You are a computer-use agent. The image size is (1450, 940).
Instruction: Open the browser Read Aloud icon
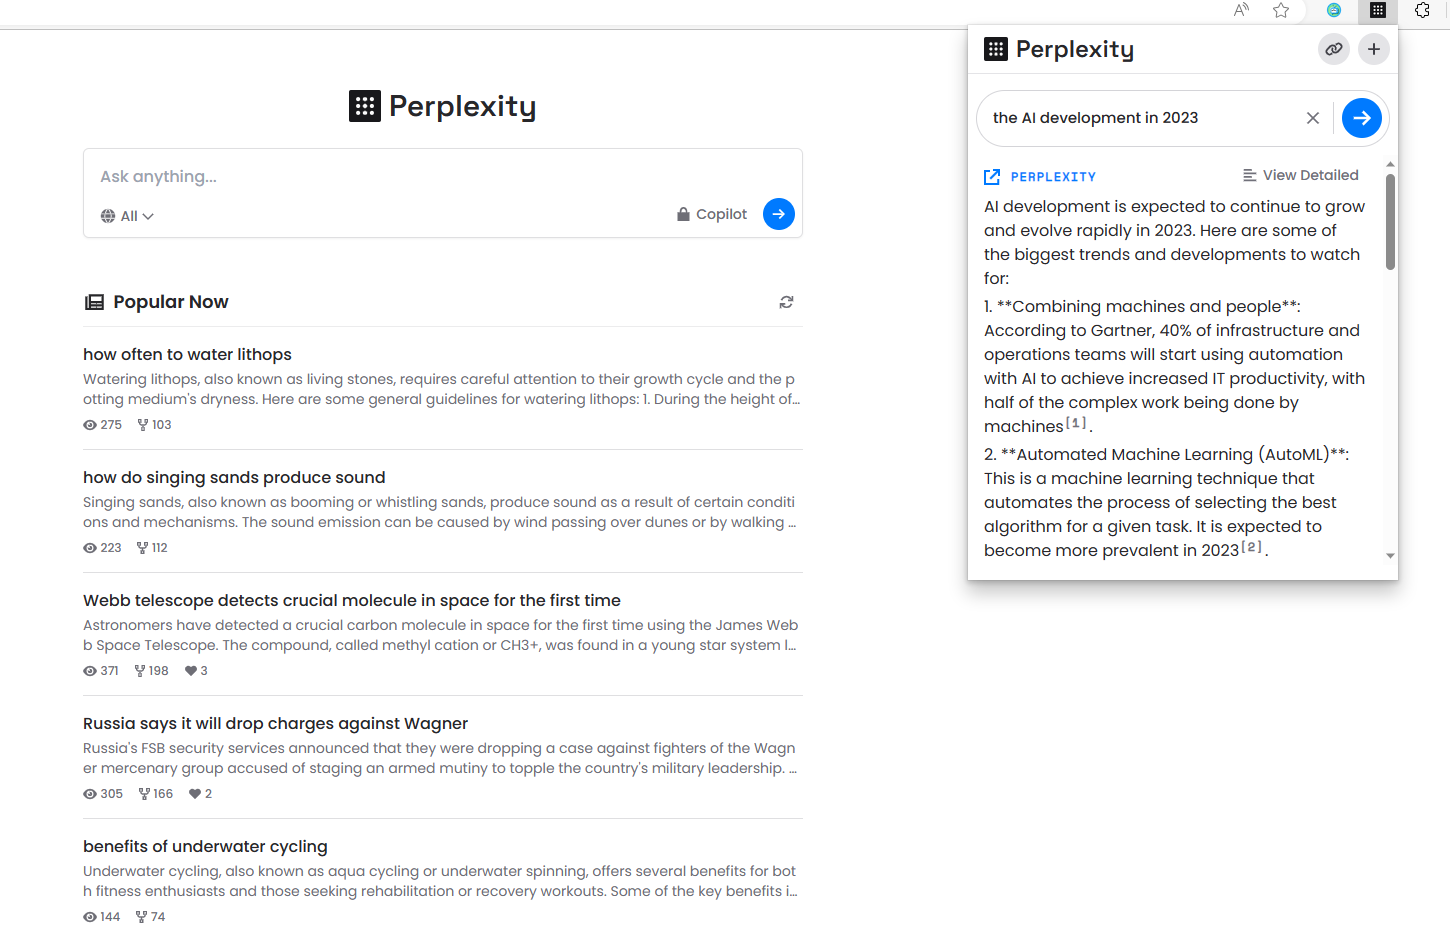click(x=1241, y=10)
